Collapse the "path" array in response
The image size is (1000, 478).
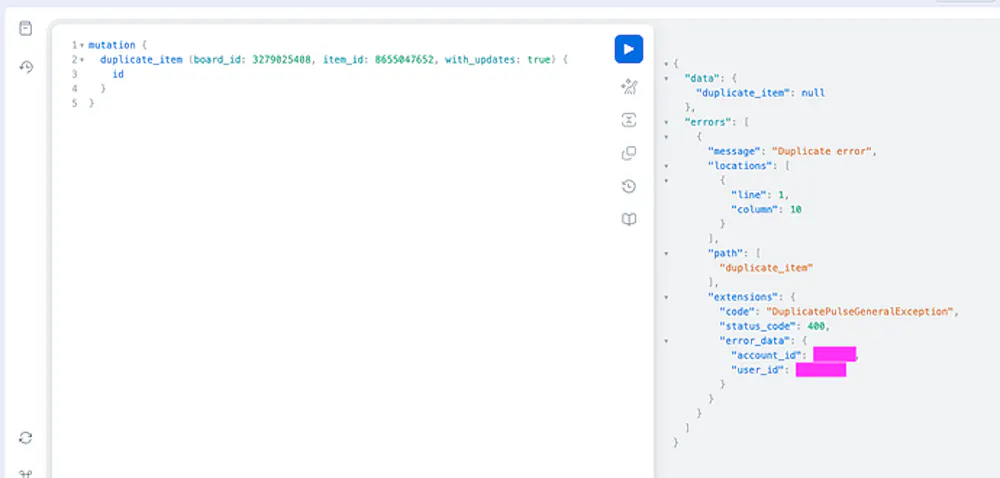(x=666, y=254)
